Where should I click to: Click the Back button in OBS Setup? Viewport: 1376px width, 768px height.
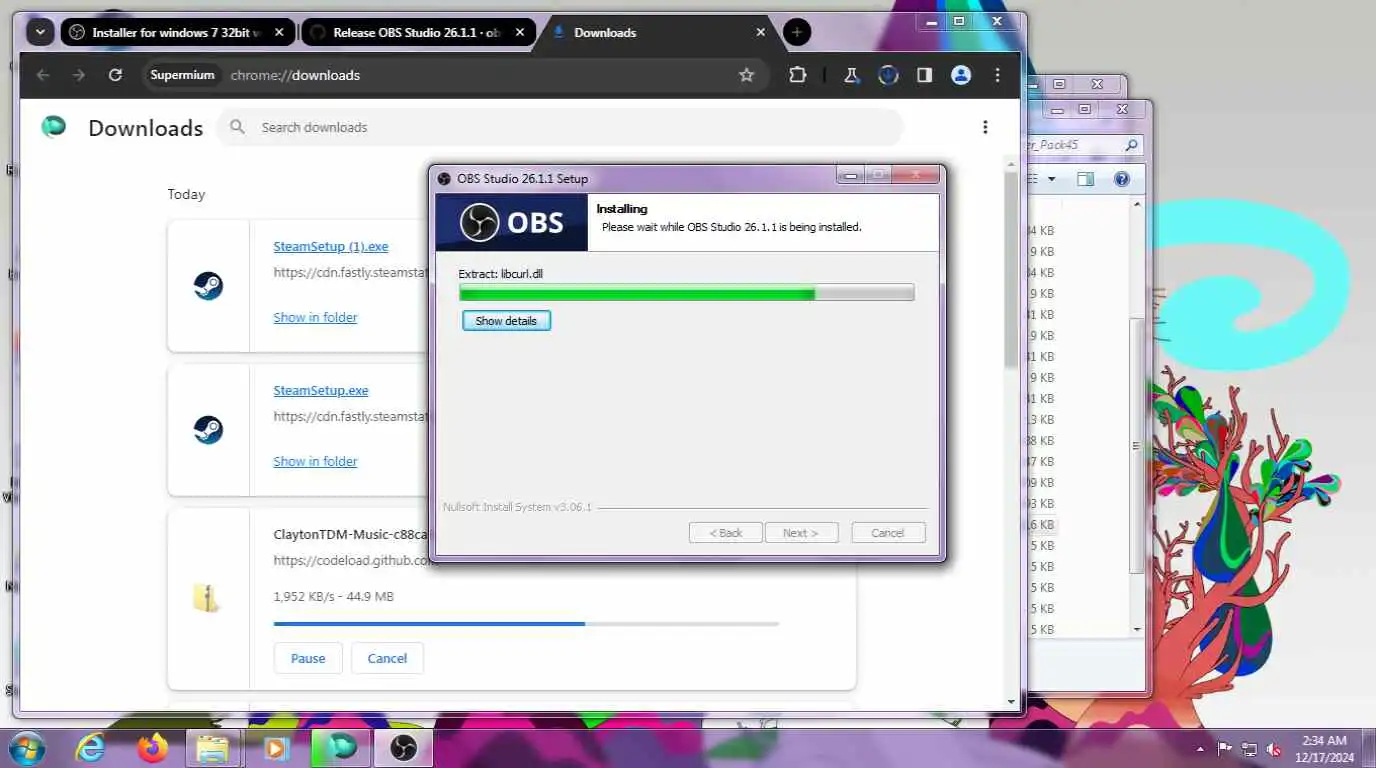tap(726, 533)
